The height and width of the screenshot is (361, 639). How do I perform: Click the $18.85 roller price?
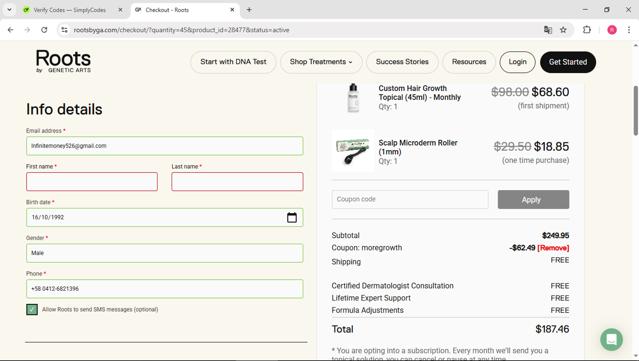[551, 147]
